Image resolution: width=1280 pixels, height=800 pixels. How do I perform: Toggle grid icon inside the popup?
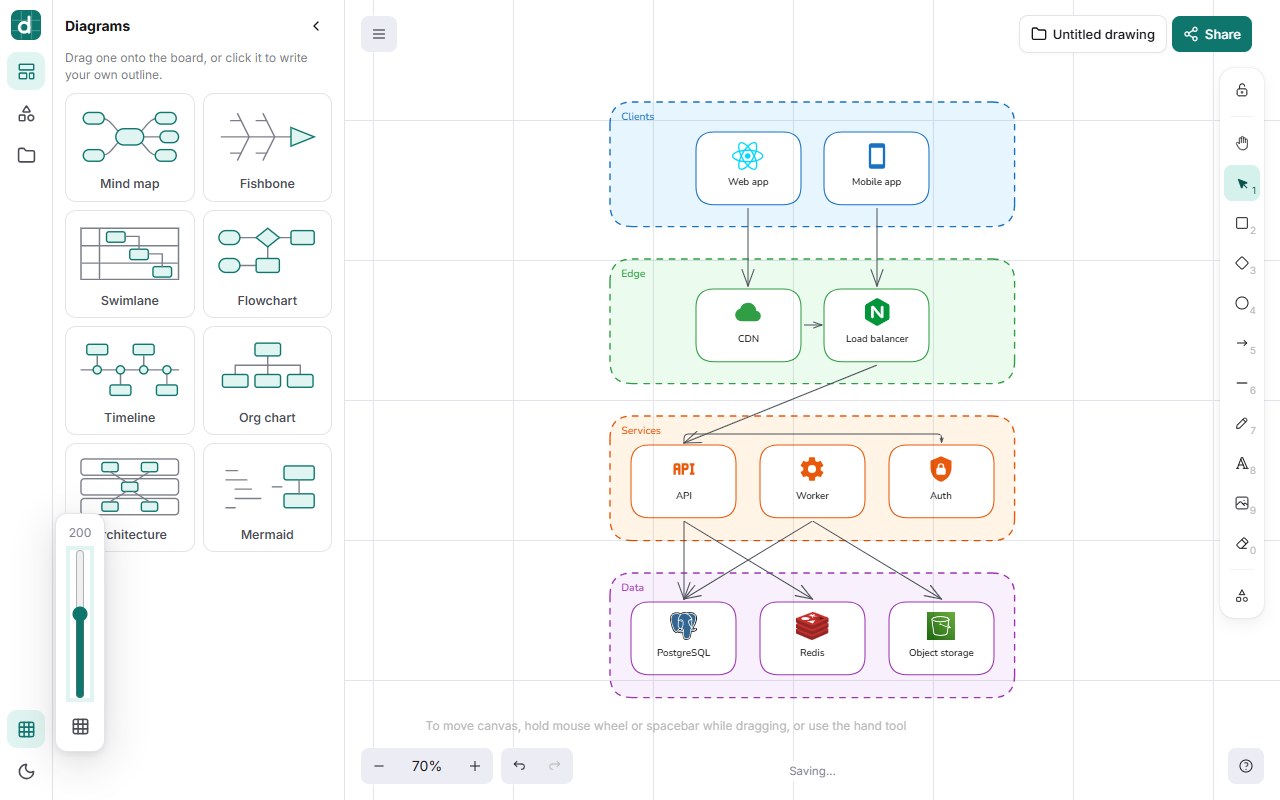(x=80, y=727)
